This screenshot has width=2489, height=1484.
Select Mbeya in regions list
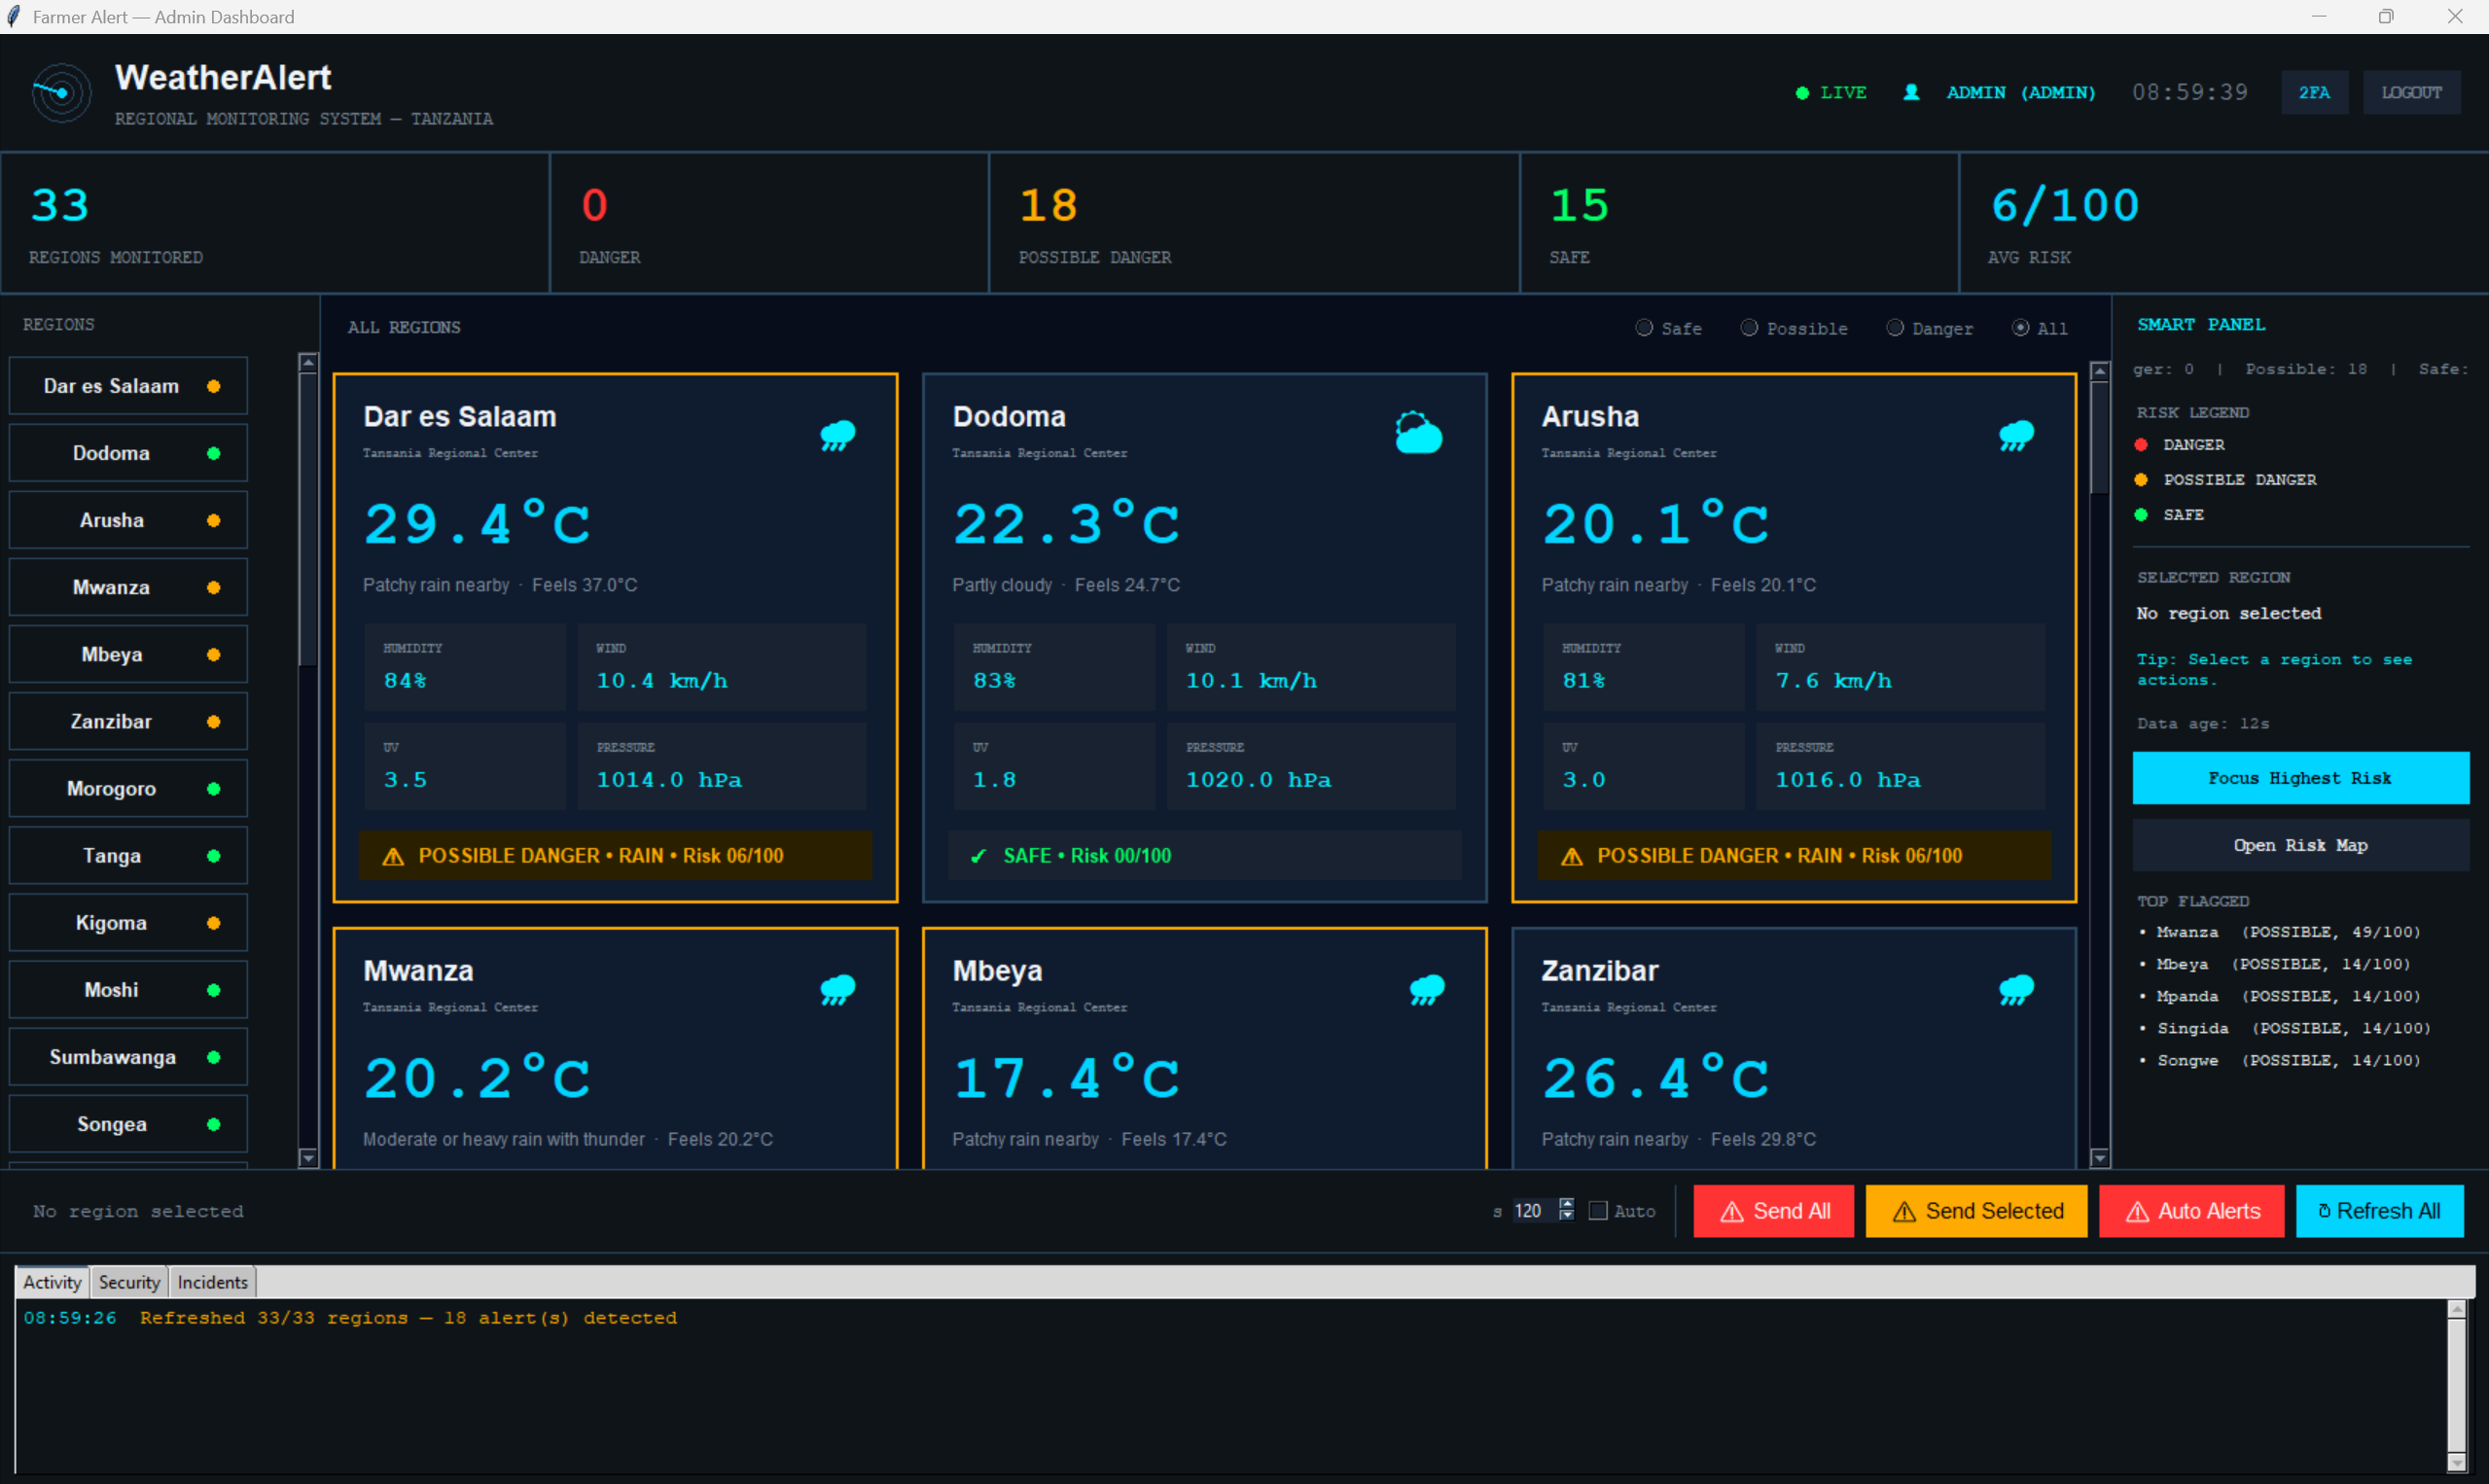click(x=128, y=654)
